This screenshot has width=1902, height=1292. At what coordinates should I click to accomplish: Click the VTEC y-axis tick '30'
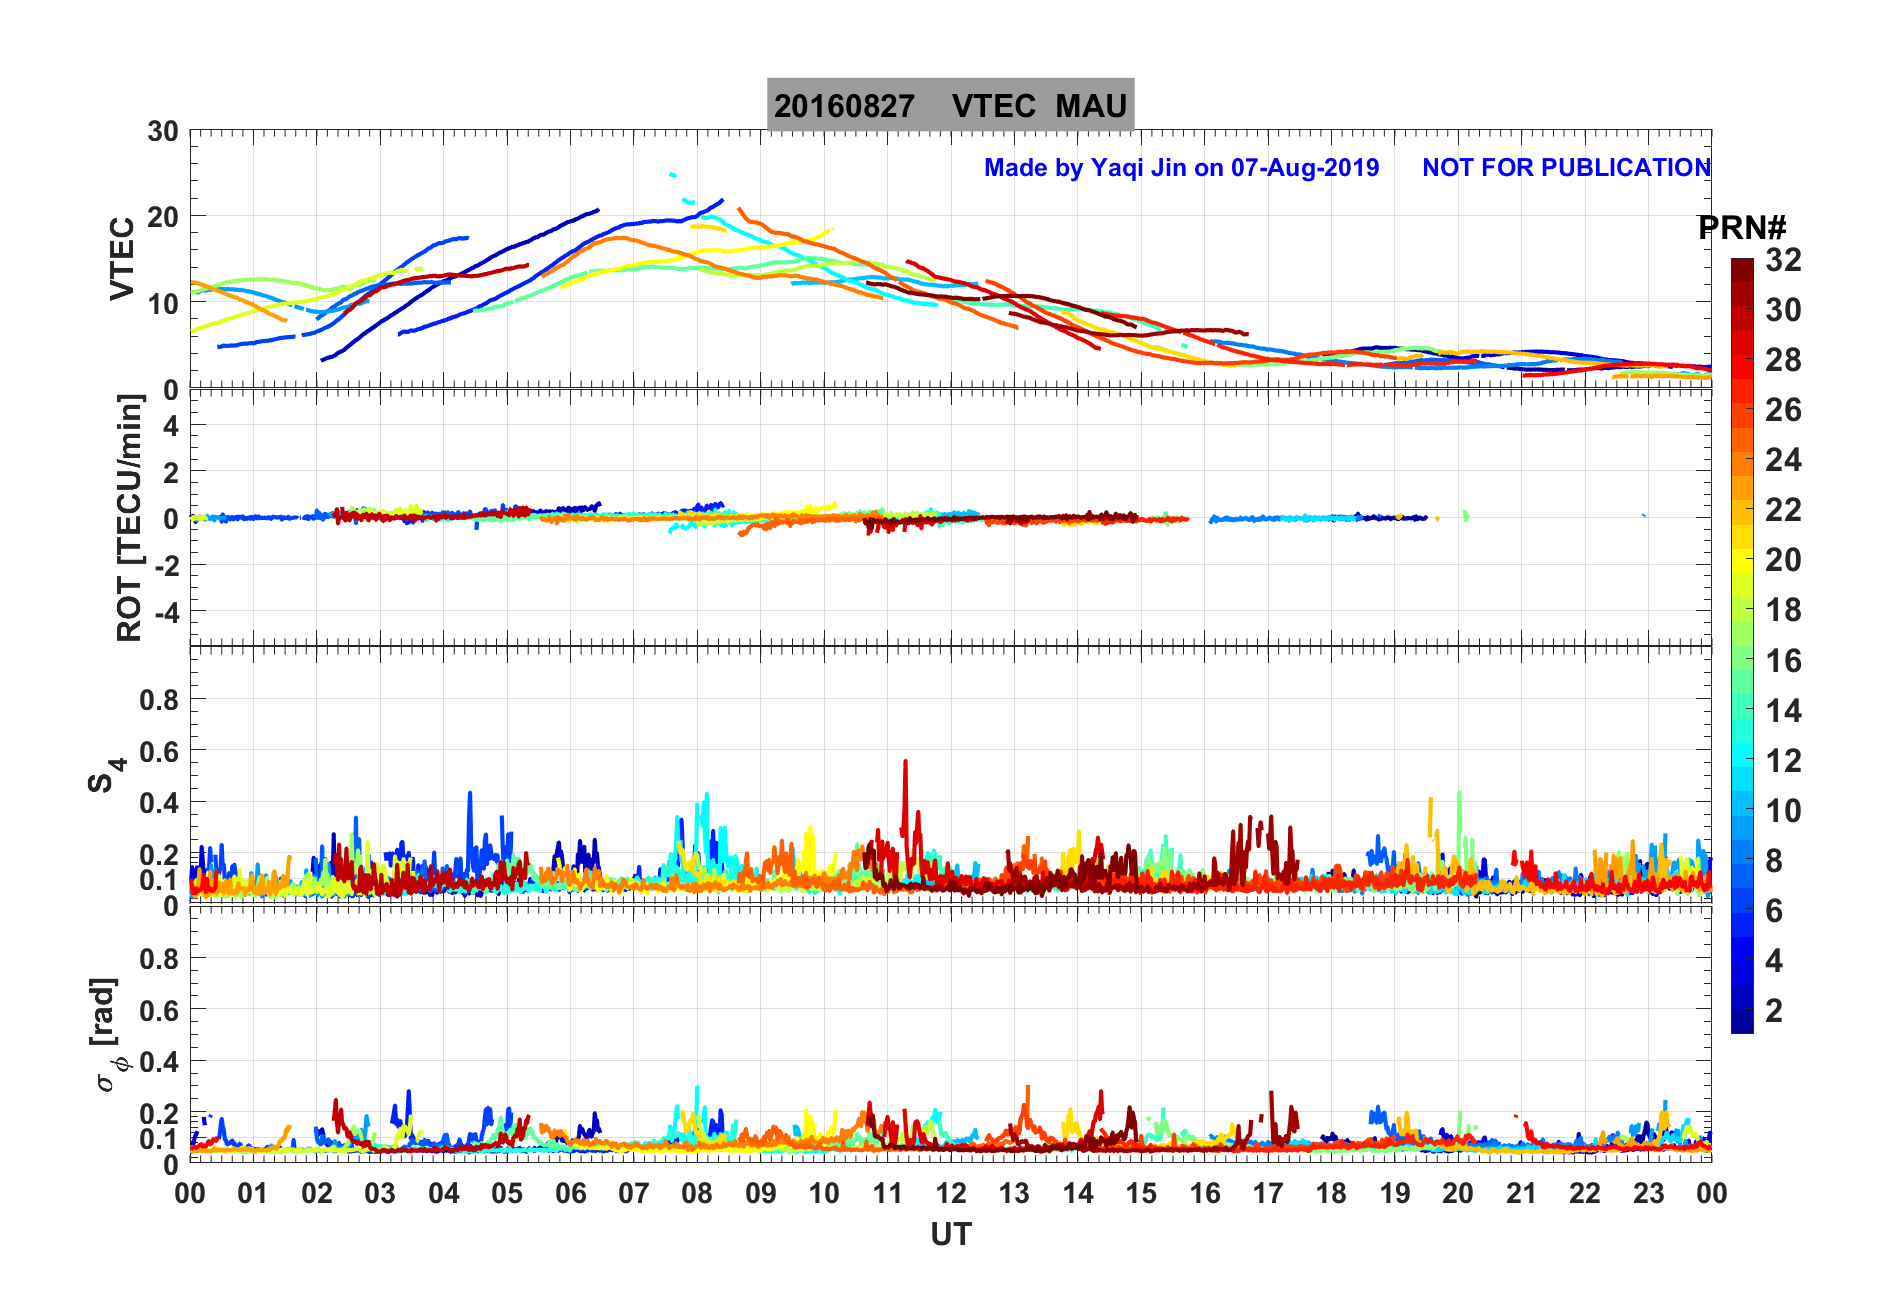coord(162,132)
